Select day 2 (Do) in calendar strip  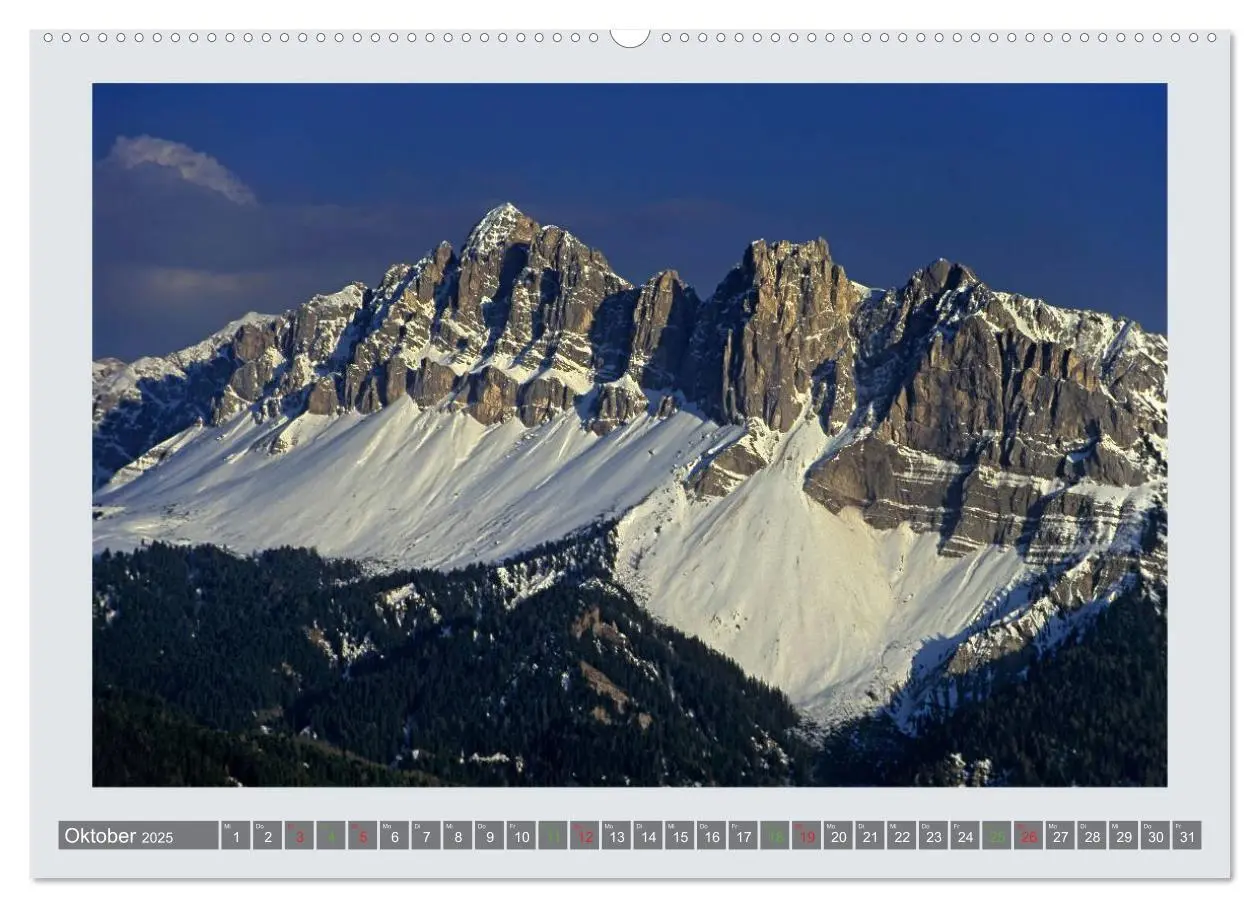click(267, 835)
